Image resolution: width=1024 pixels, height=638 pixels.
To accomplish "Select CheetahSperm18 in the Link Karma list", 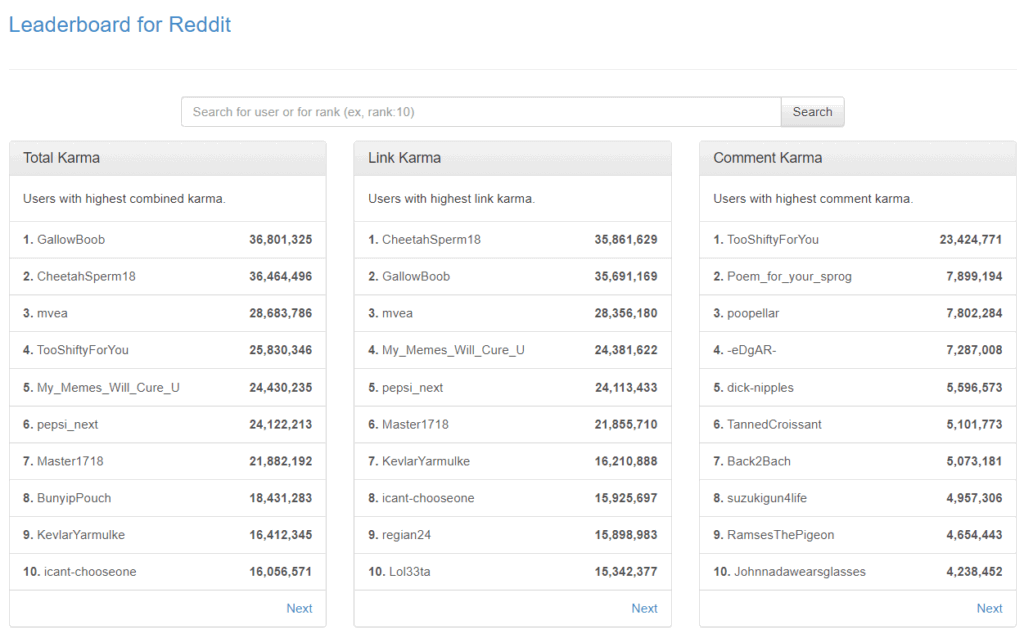I will (x=431, y=240).
